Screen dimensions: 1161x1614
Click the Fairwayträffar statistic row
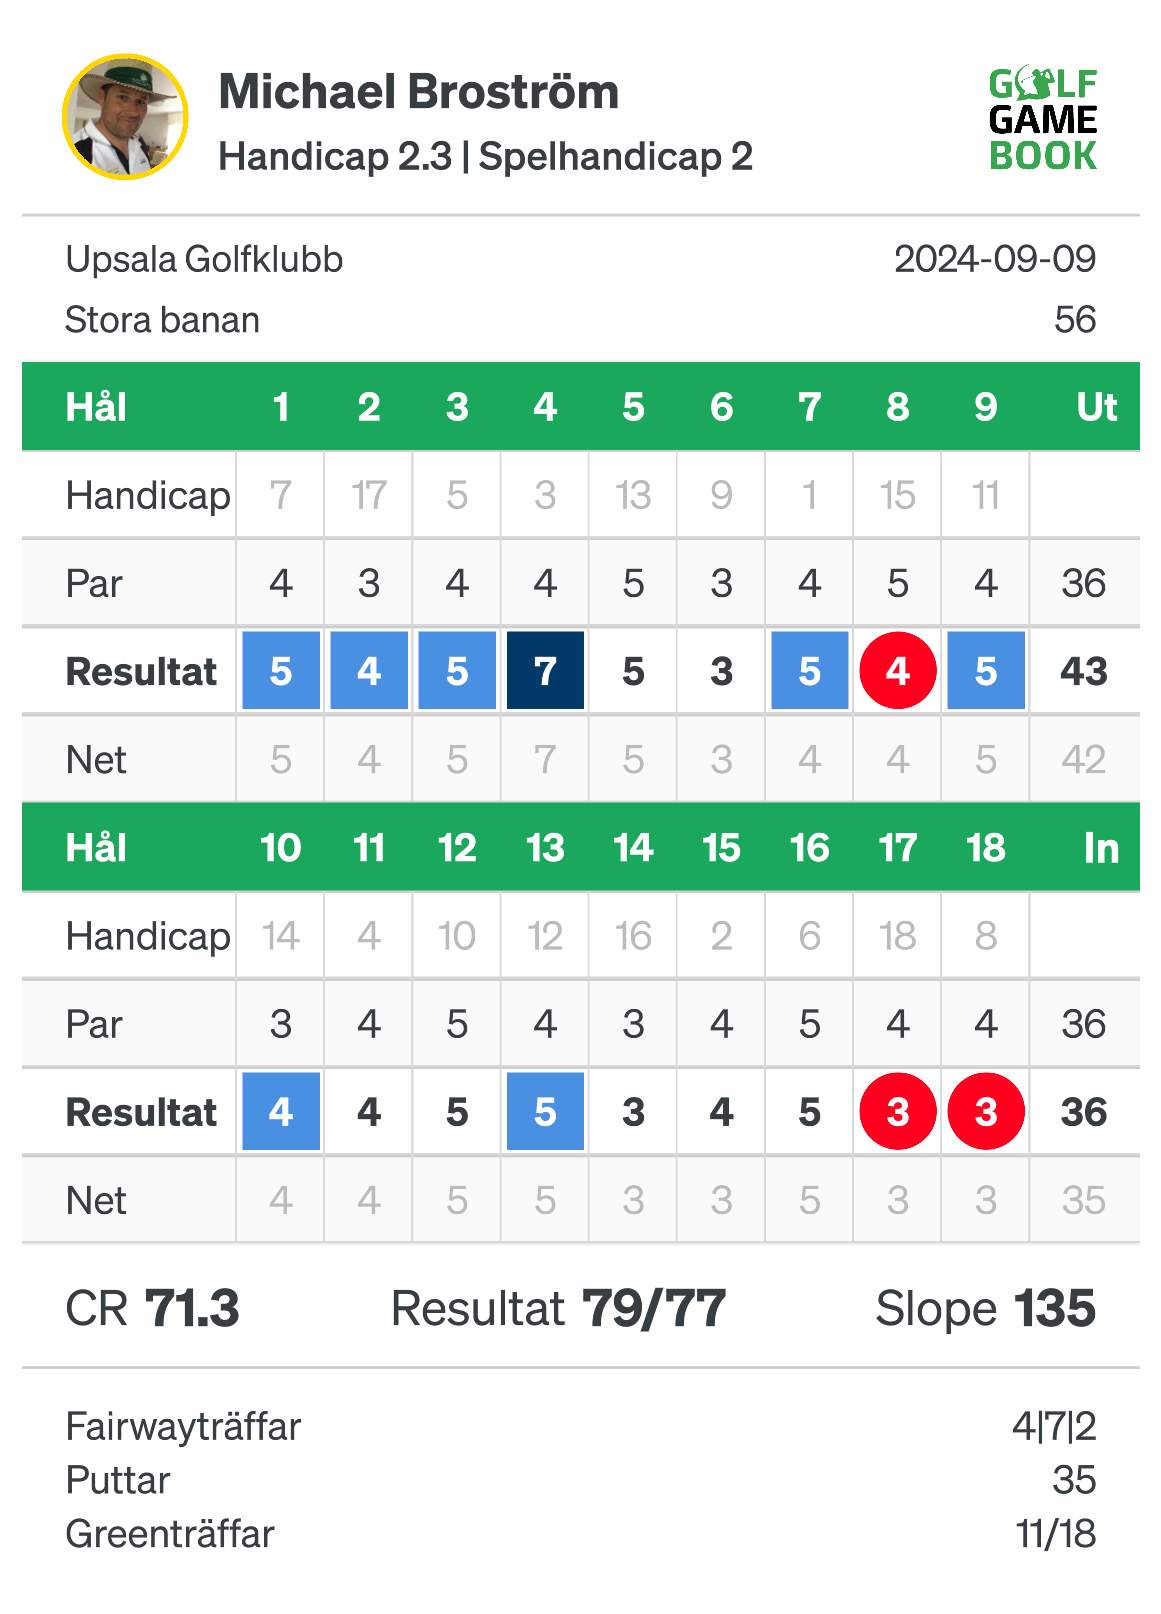(581, 1426)
